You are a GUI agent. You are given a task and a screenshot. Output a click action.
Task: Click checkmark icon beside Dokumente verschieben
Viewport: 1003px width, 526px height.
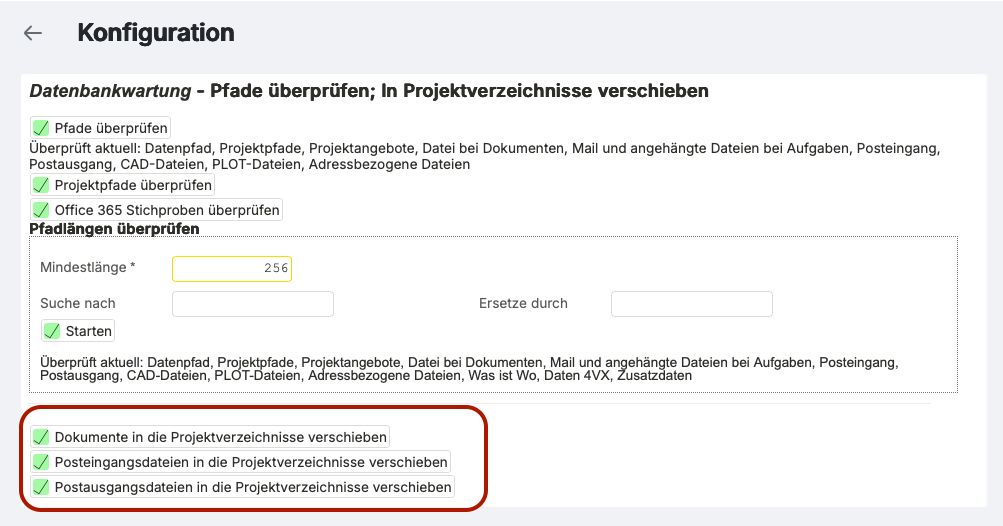coord(41,437)
